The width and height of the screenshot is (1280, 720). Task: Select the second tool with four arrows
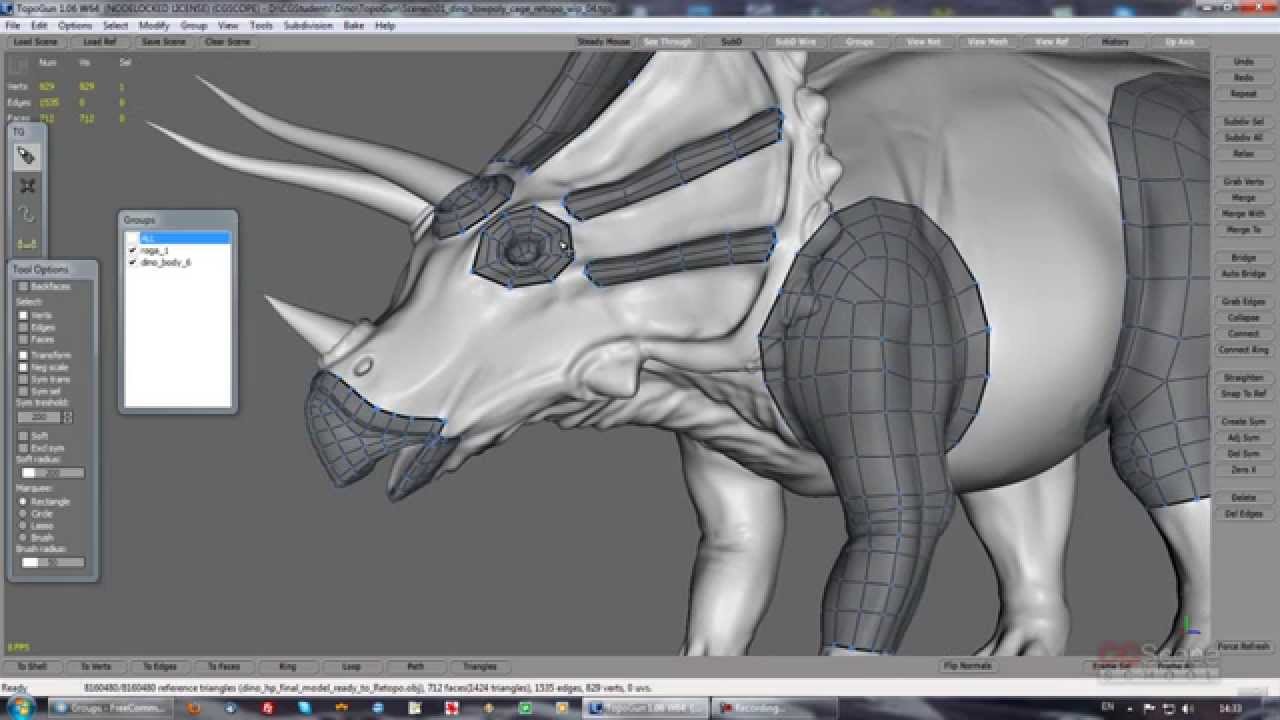(26, 186)
